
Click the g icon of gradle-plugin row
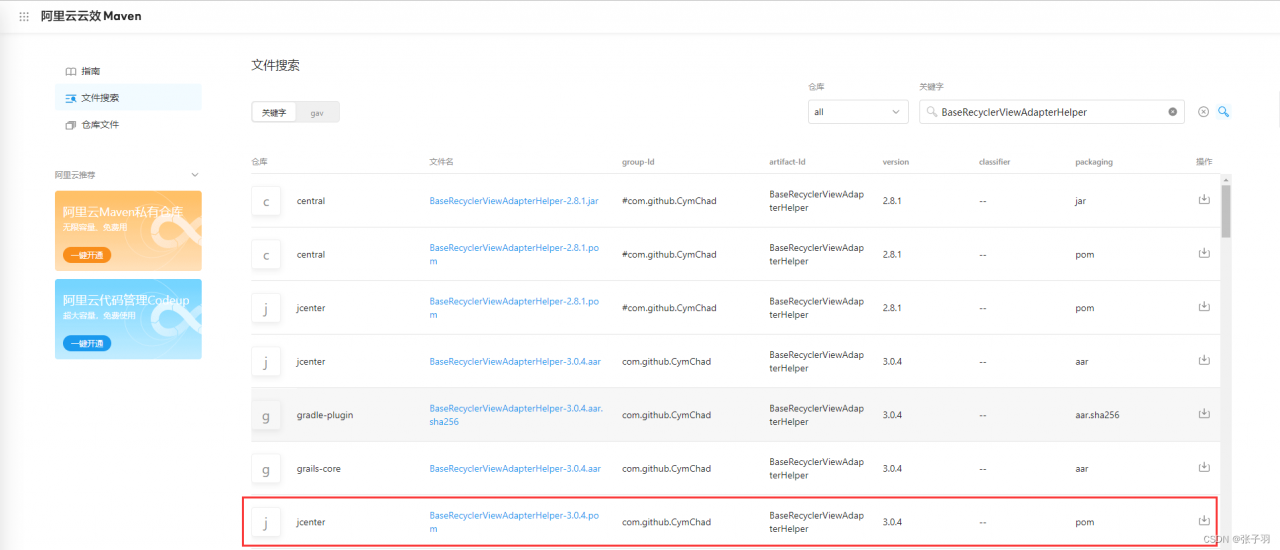[266, 415]
